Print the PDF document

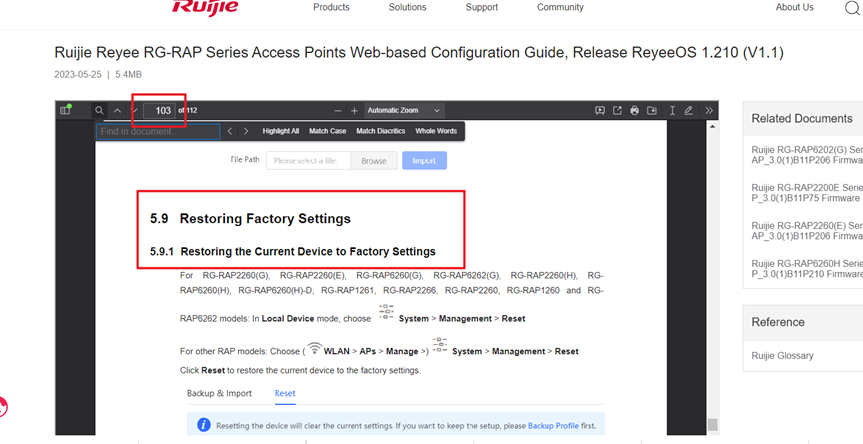click(x=635, y=111)
